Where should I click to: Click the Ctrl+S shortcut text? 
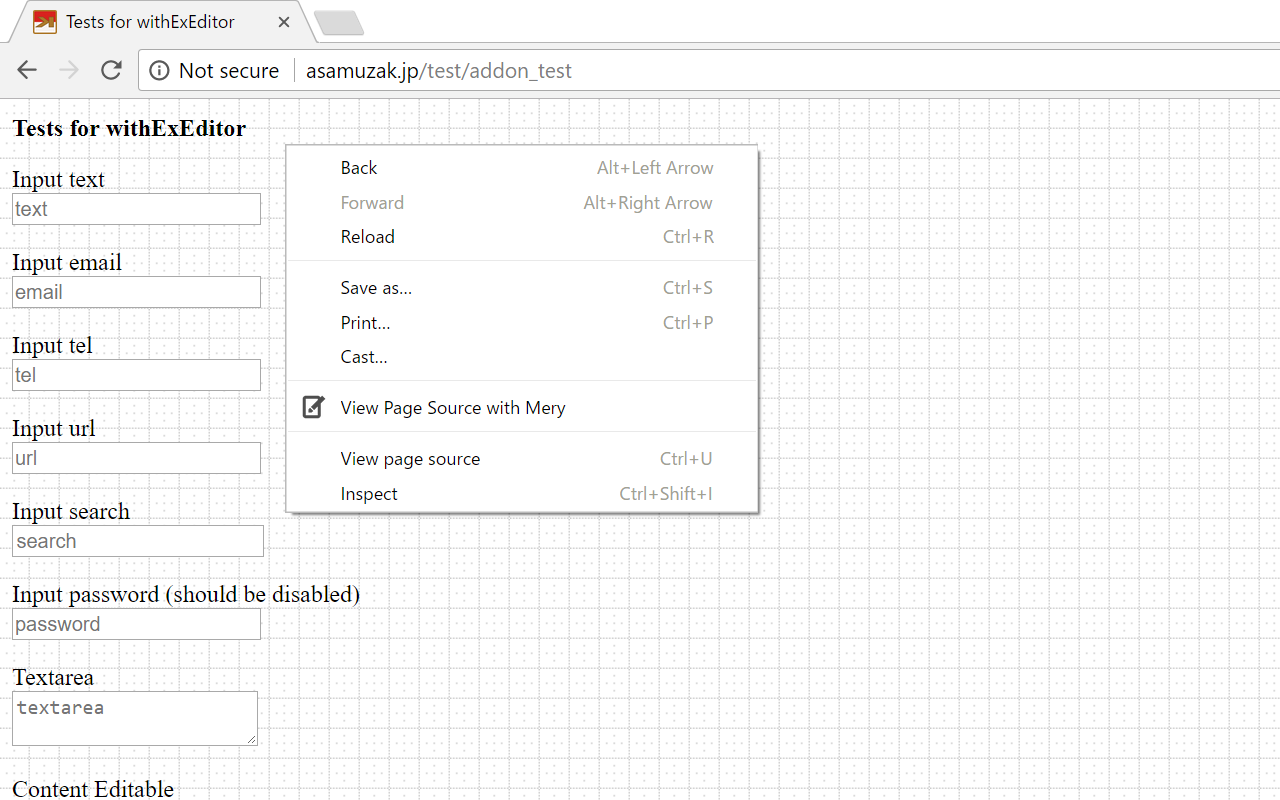click(688, 288)
